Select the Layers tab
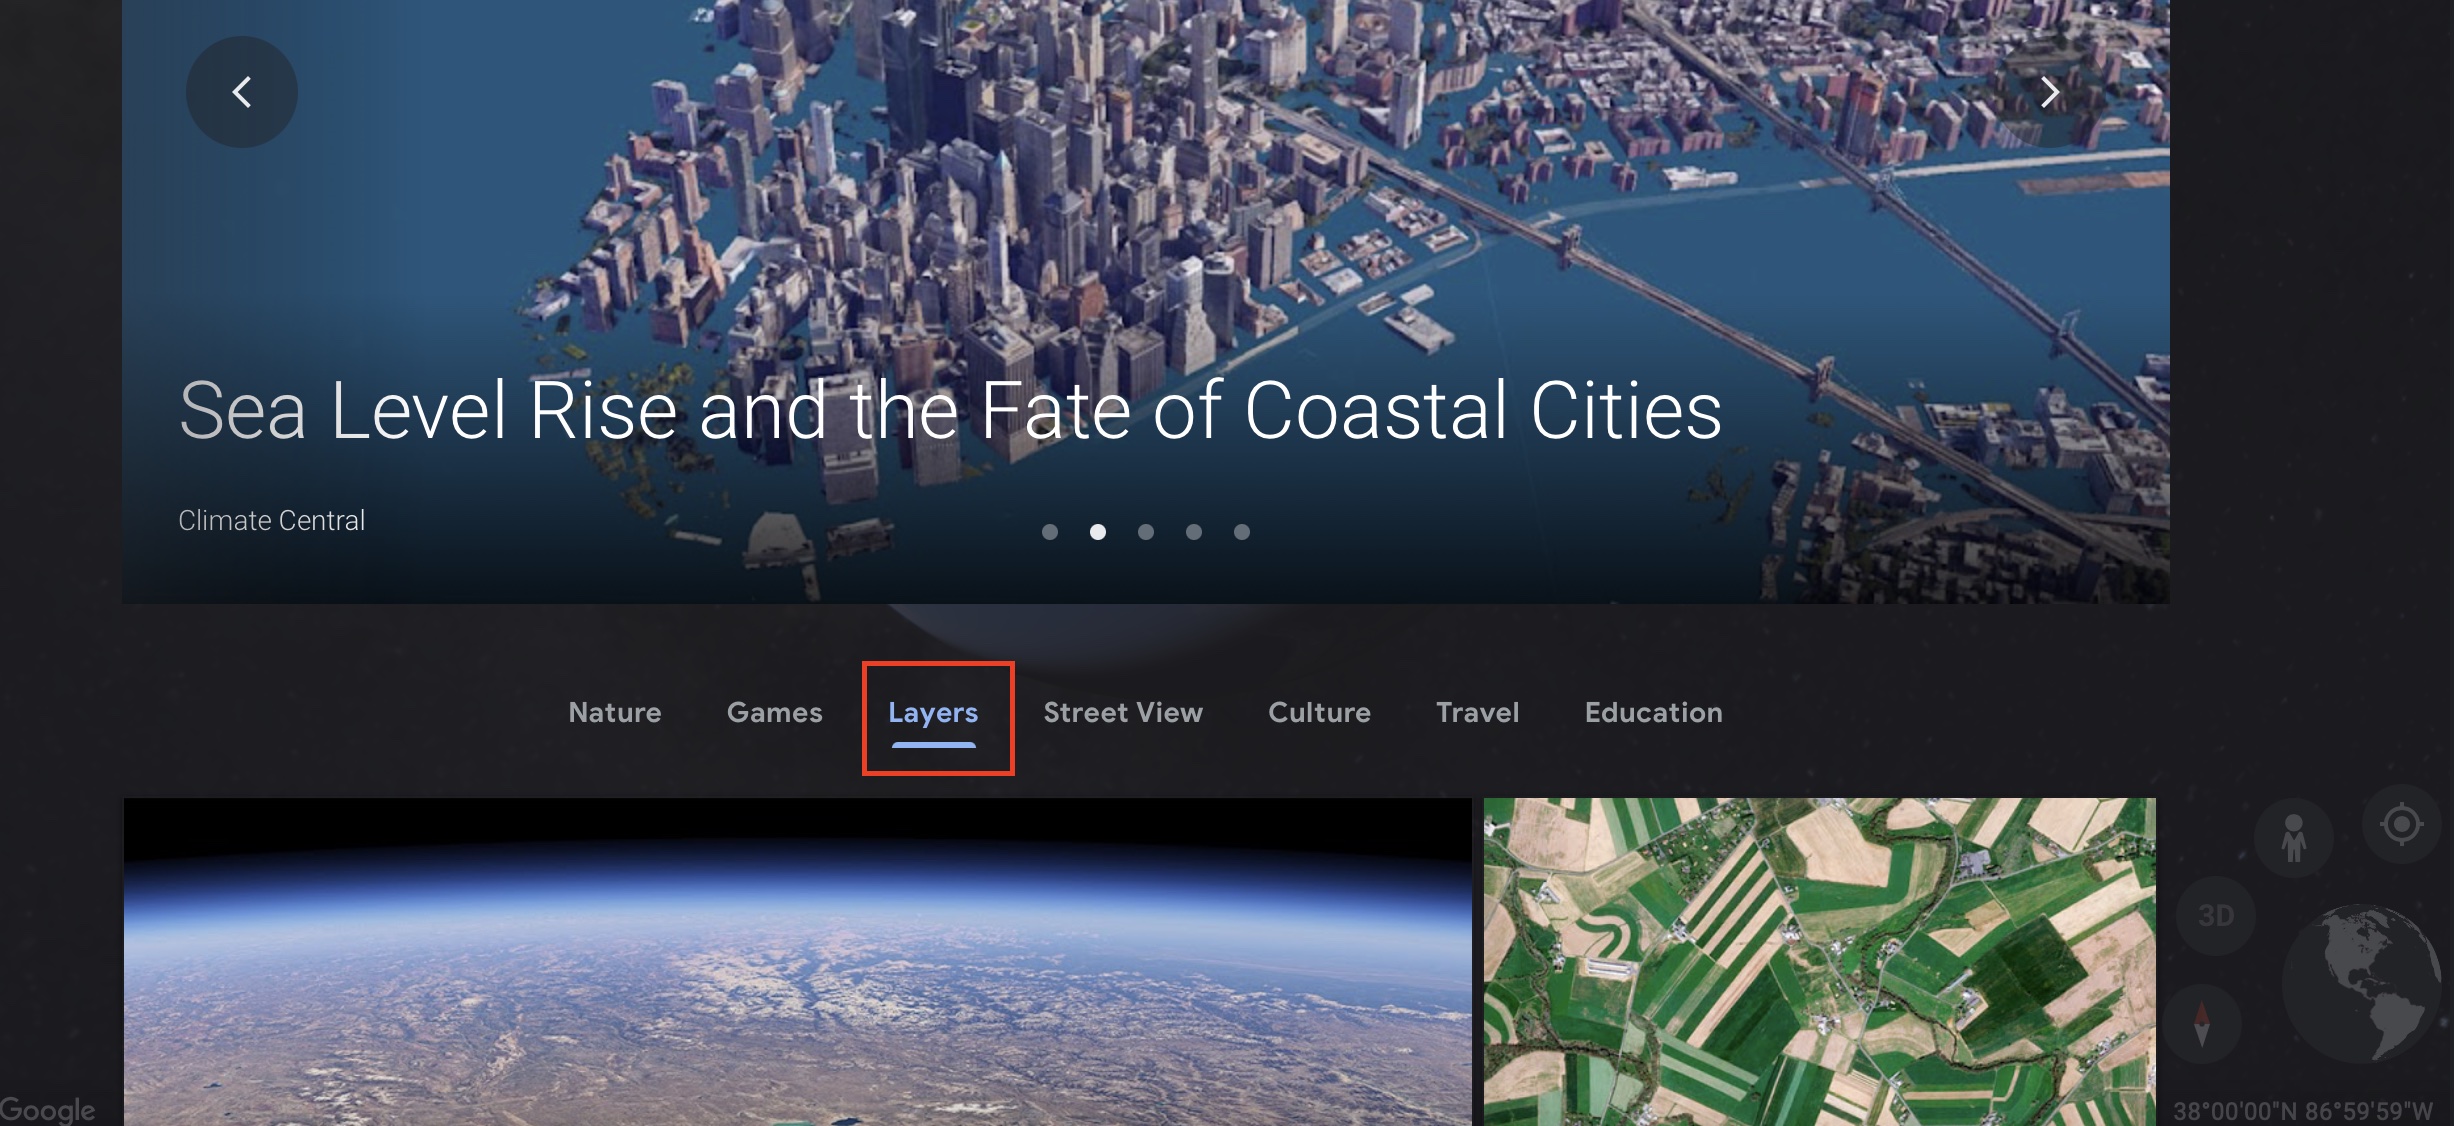This screenshot has height=1126, width=2454. pyautogui.click(x=933, y=713)
